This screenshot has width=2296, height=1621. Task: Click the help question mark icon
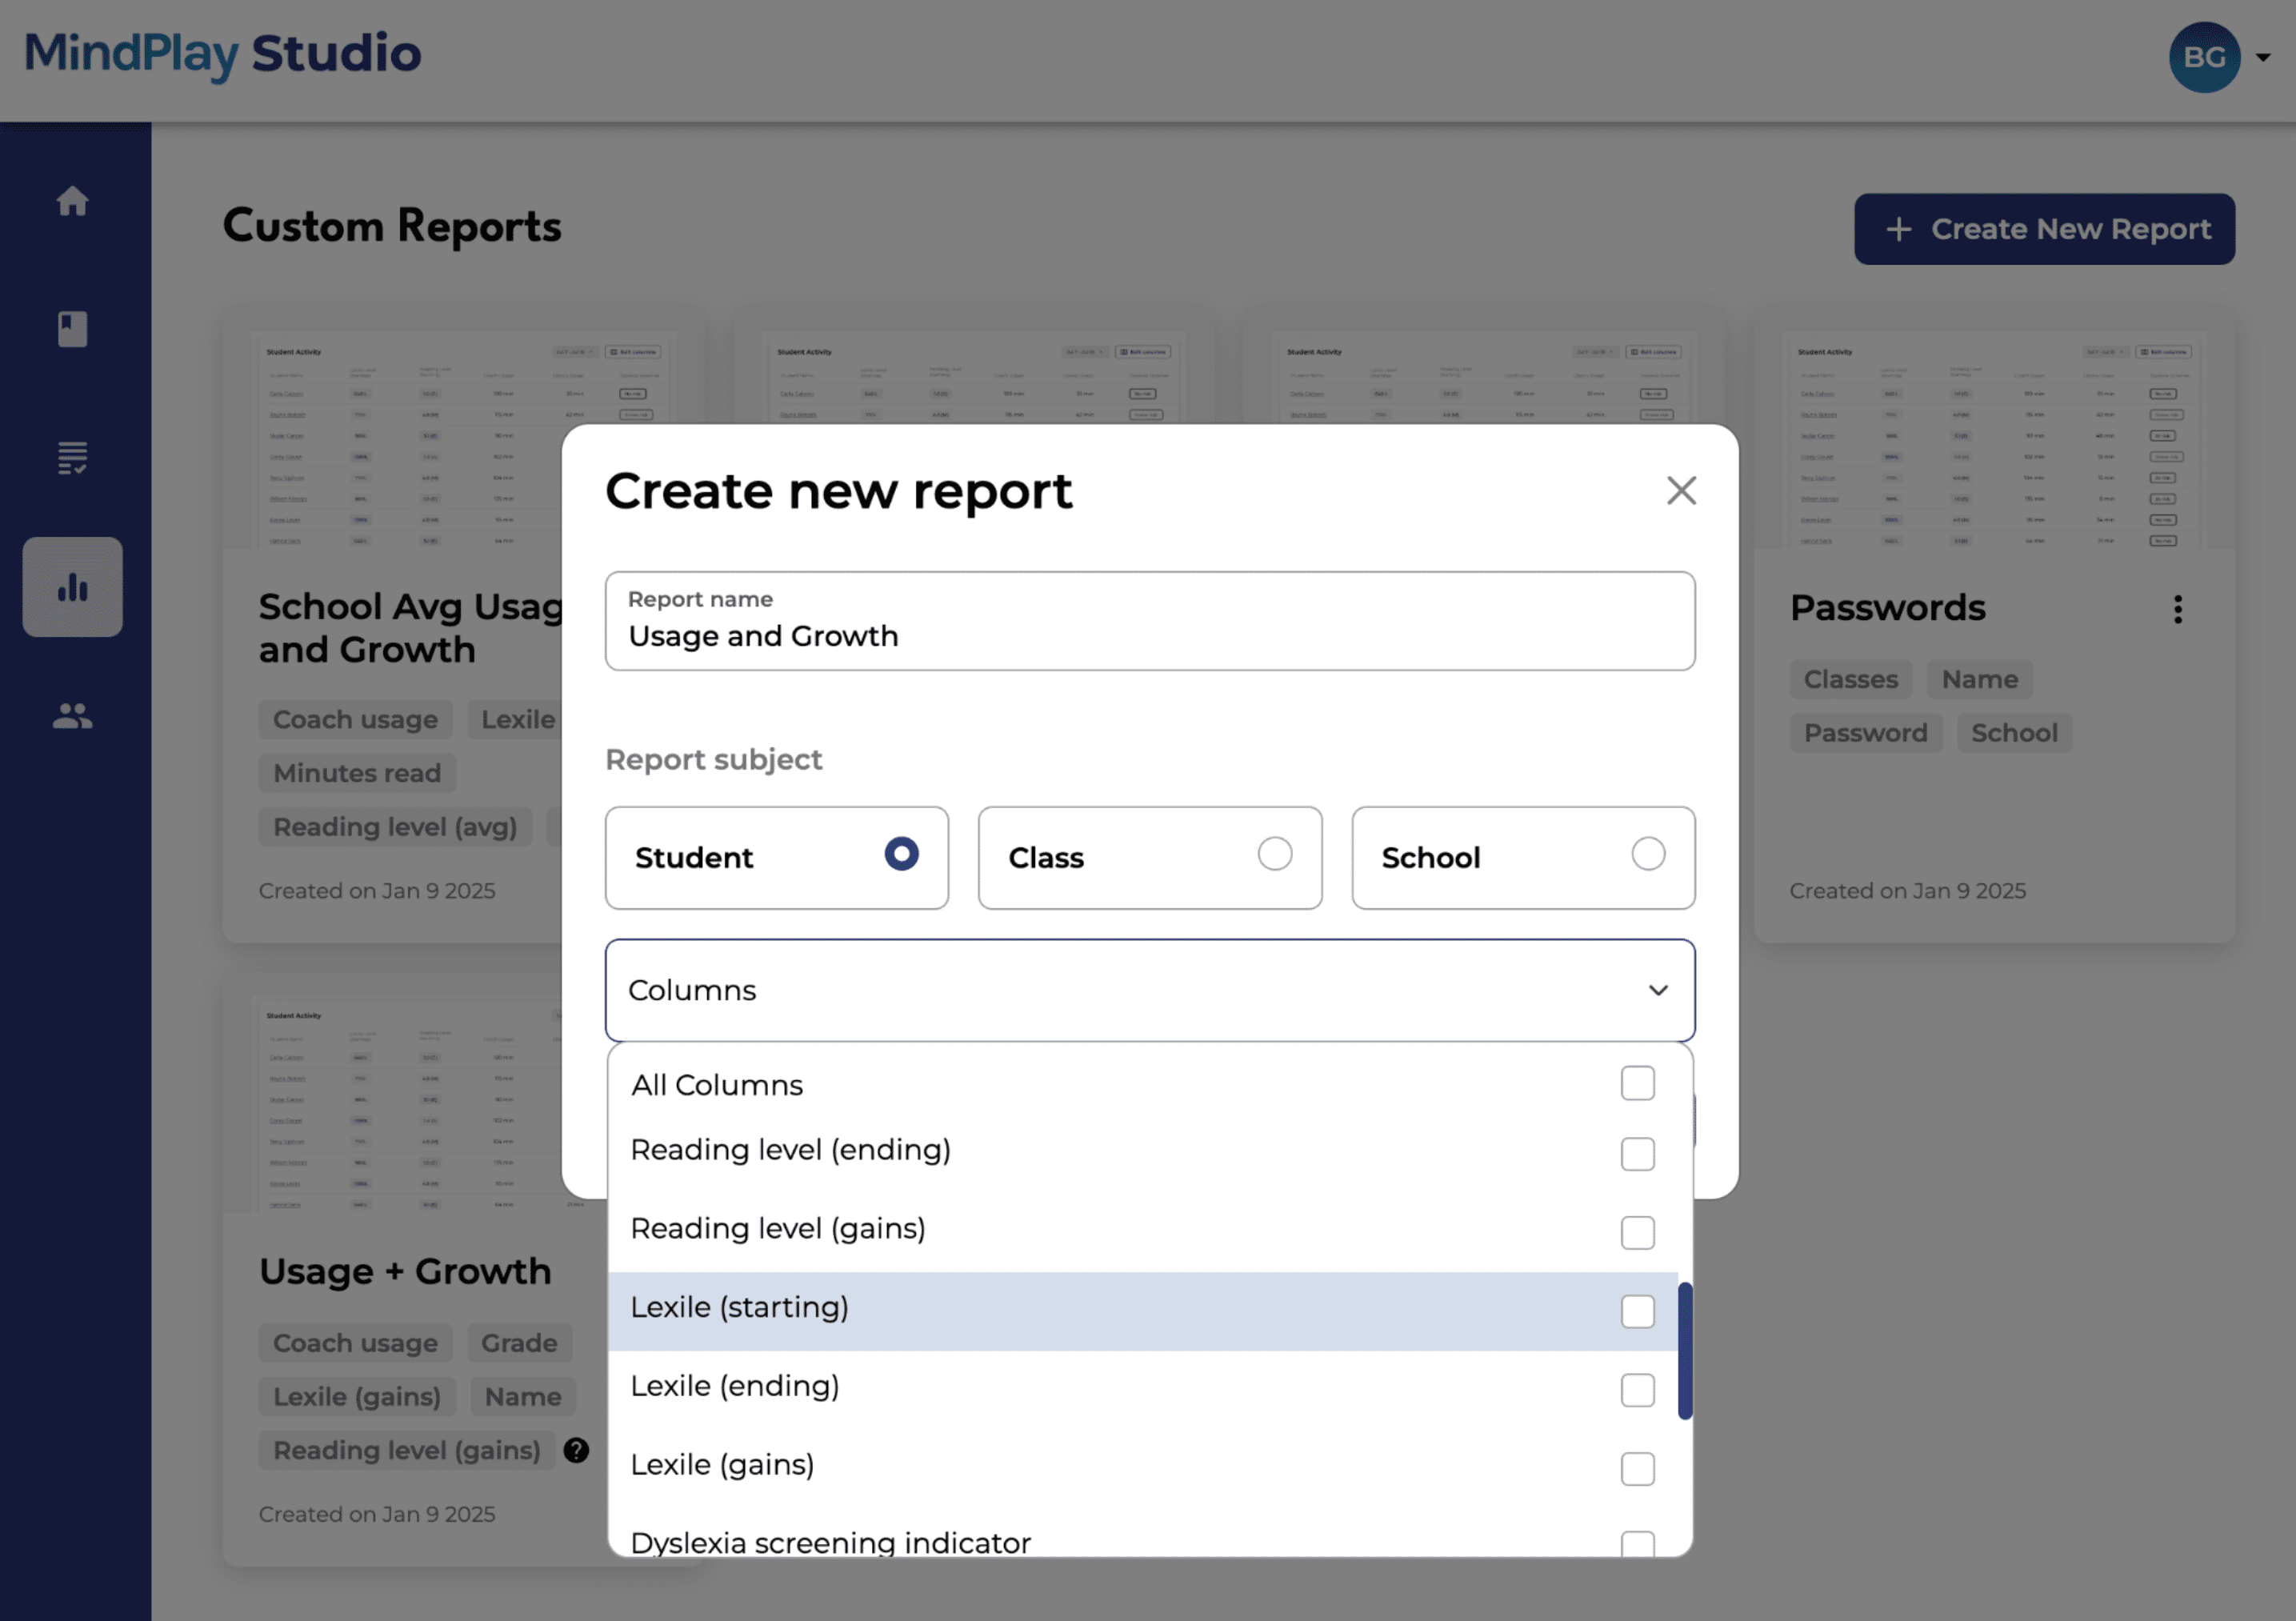coord(576,1450)
